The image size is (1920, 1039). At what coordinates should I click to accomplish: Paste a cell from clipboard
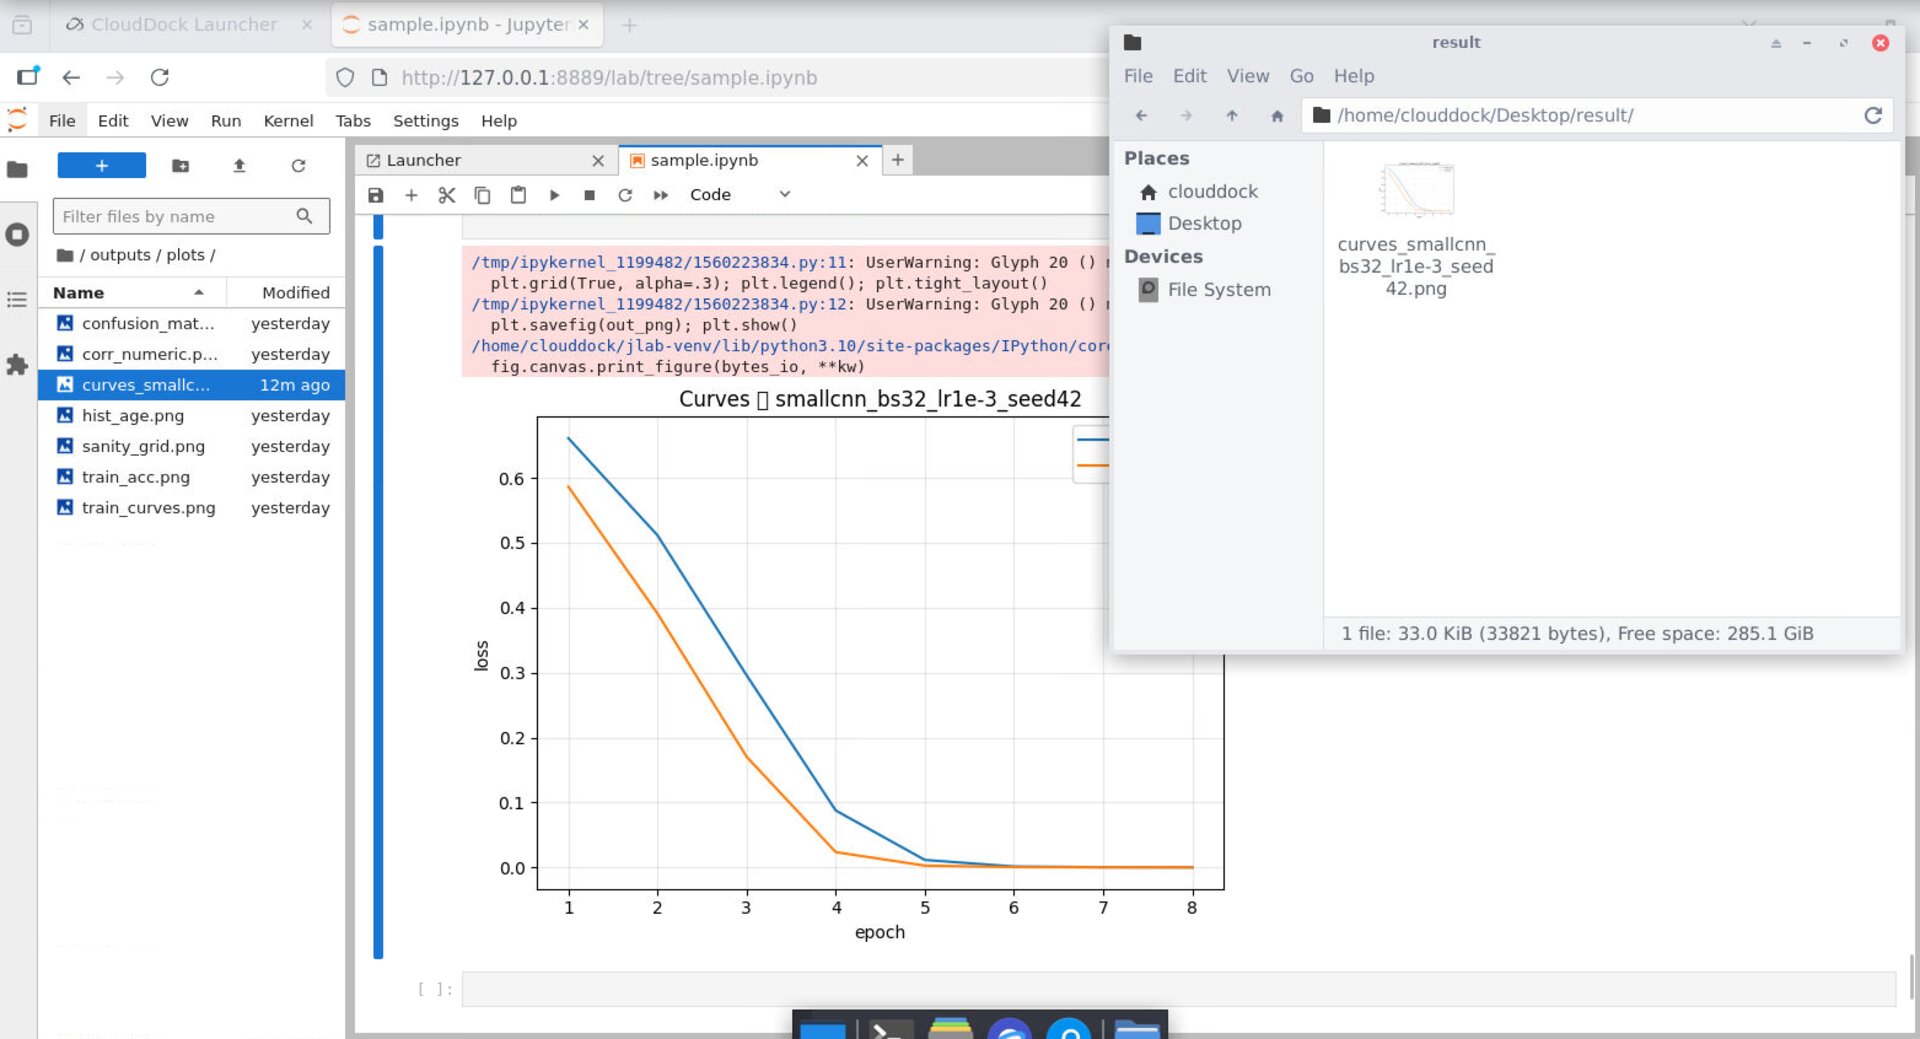click(x=518, y=195)
